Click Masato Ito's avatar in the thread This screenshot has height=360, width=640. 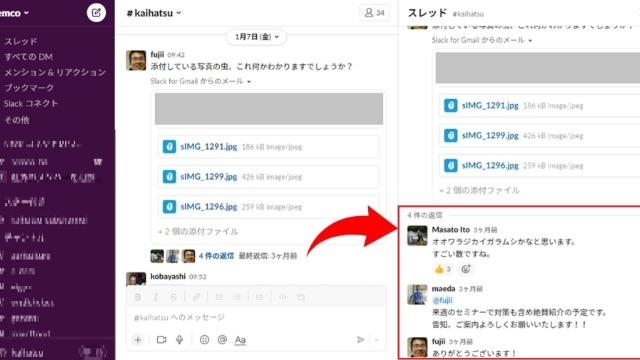pos(417,236)
